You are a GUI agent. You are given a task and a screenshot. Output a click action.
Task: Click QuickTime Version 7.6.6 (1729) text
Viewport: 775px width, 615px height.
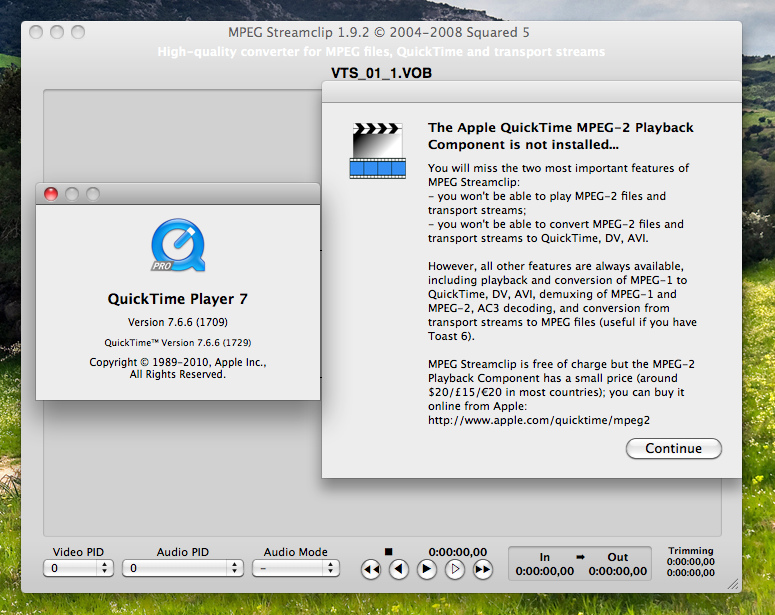(178, 343)
